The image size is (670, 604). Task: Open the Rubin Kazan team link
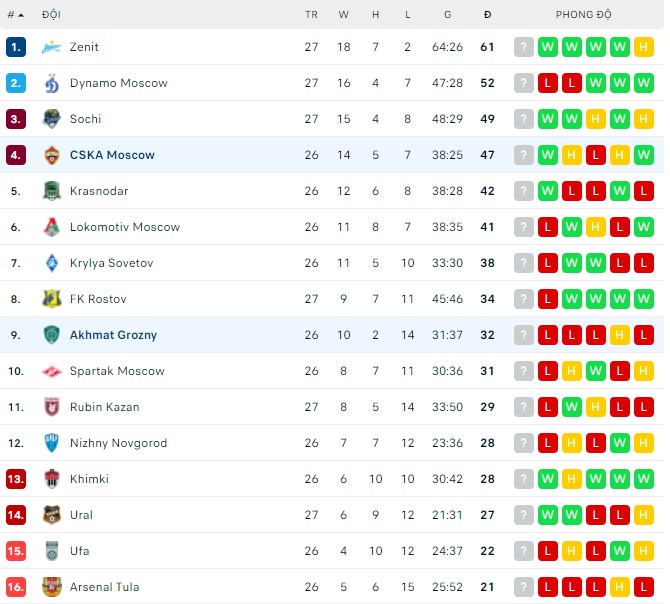click(x=104, y=407)
